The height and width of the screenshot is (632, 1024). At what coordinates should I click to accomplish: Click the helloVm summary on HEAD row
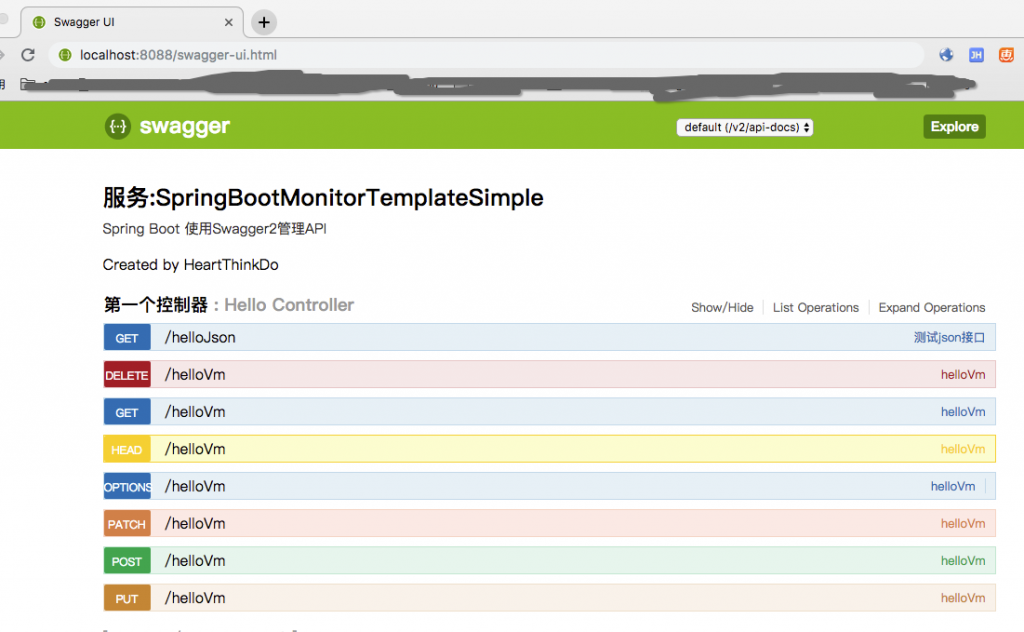(963, 449)
